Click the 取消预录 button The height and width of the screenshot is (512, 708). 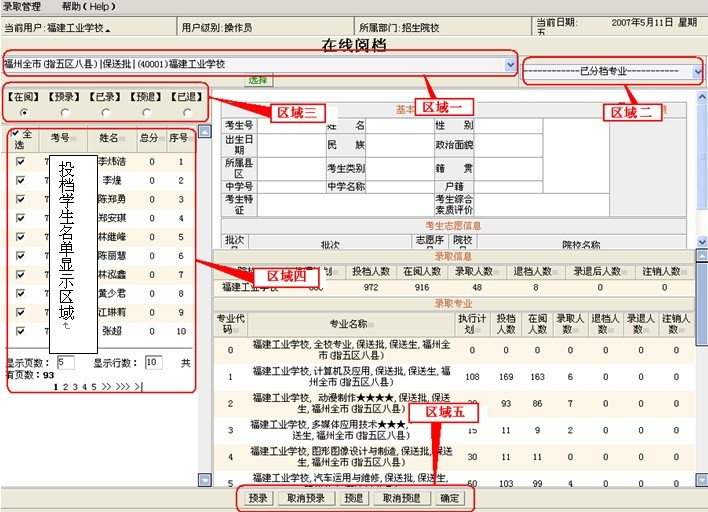[306, 498]
